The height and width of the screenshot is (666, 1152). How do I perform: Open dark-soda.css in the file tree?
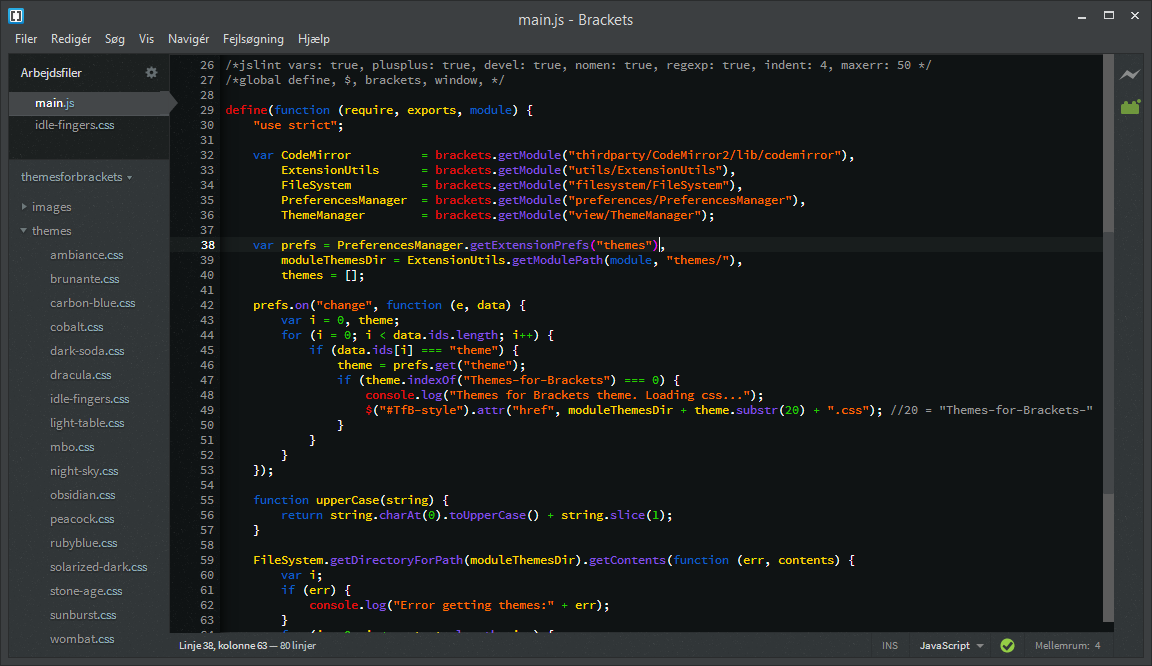[87, 351]
